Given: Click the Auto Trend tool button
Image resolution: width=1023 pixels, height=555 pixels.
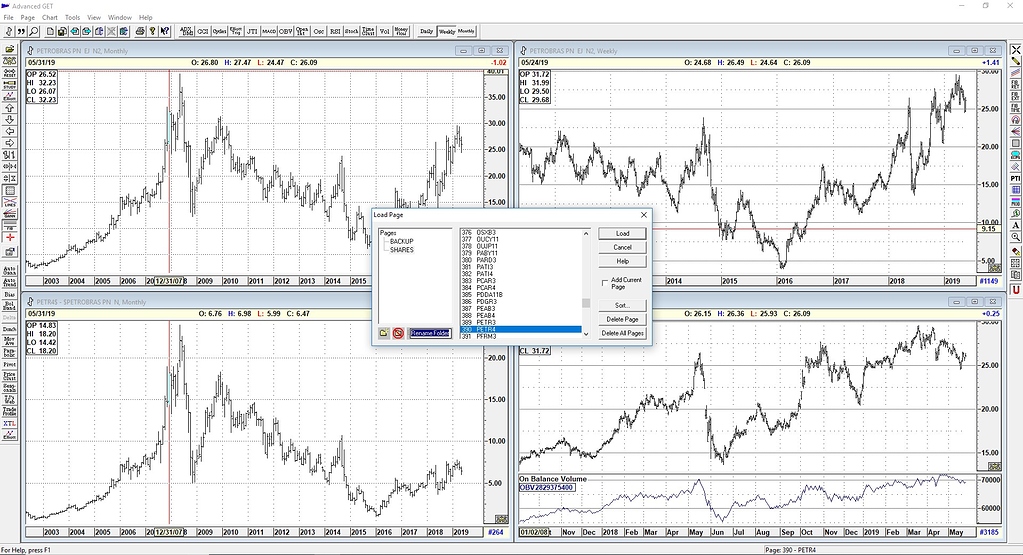Looking at the screenshot, I should point(10,282).
